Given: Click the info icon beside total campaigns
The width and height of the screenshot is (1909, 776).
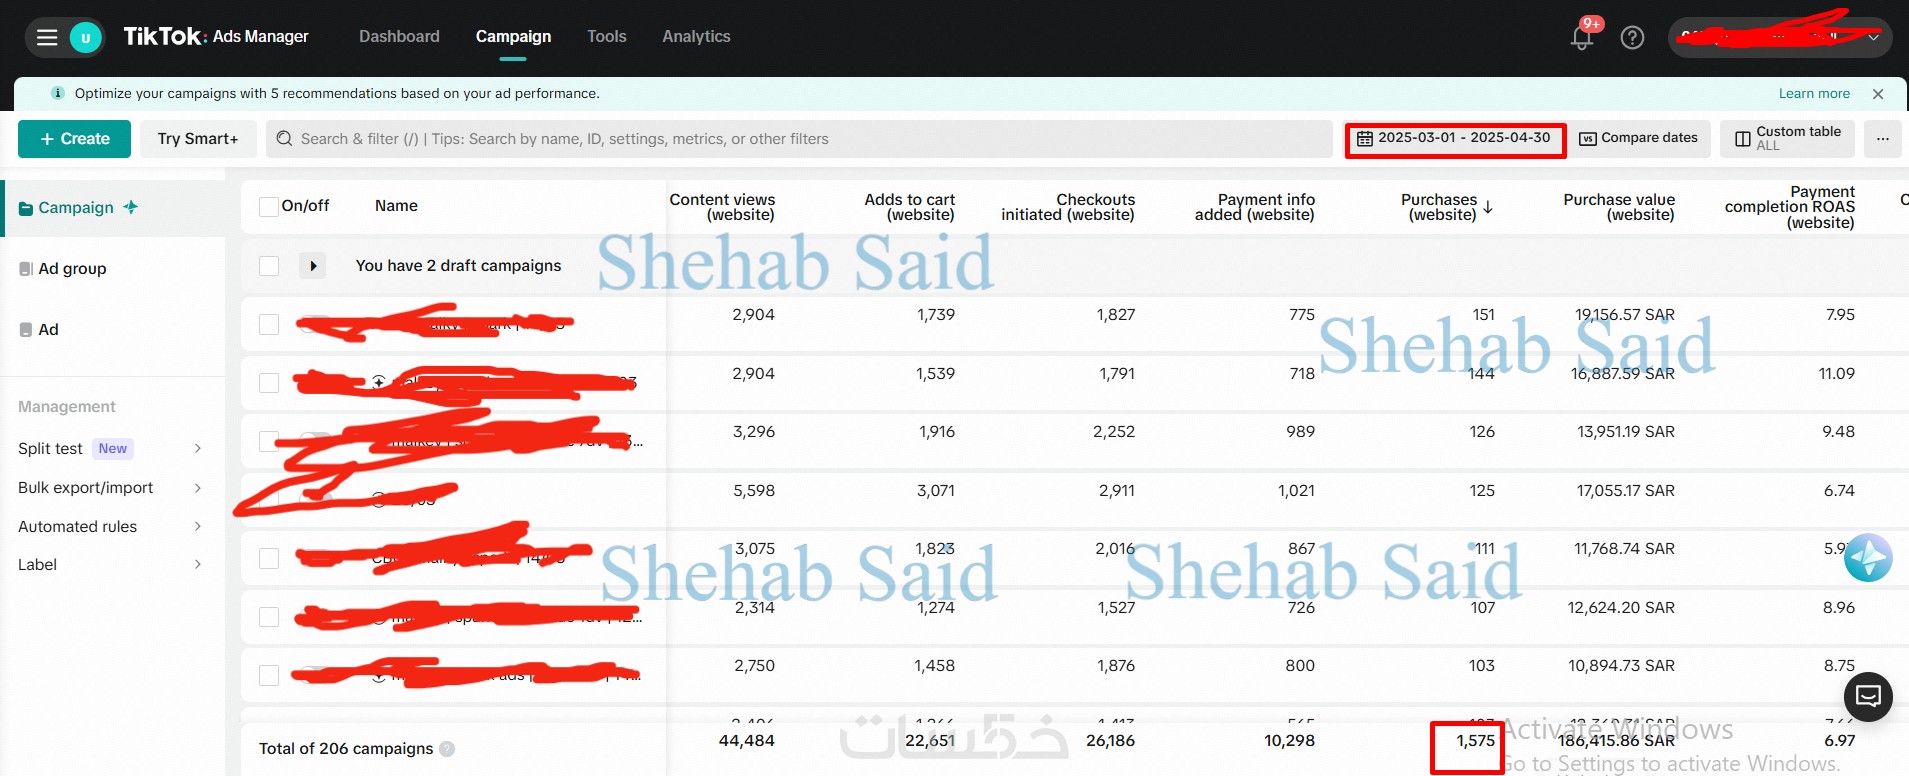Looking at the screenshot, I should click(447, 749).
